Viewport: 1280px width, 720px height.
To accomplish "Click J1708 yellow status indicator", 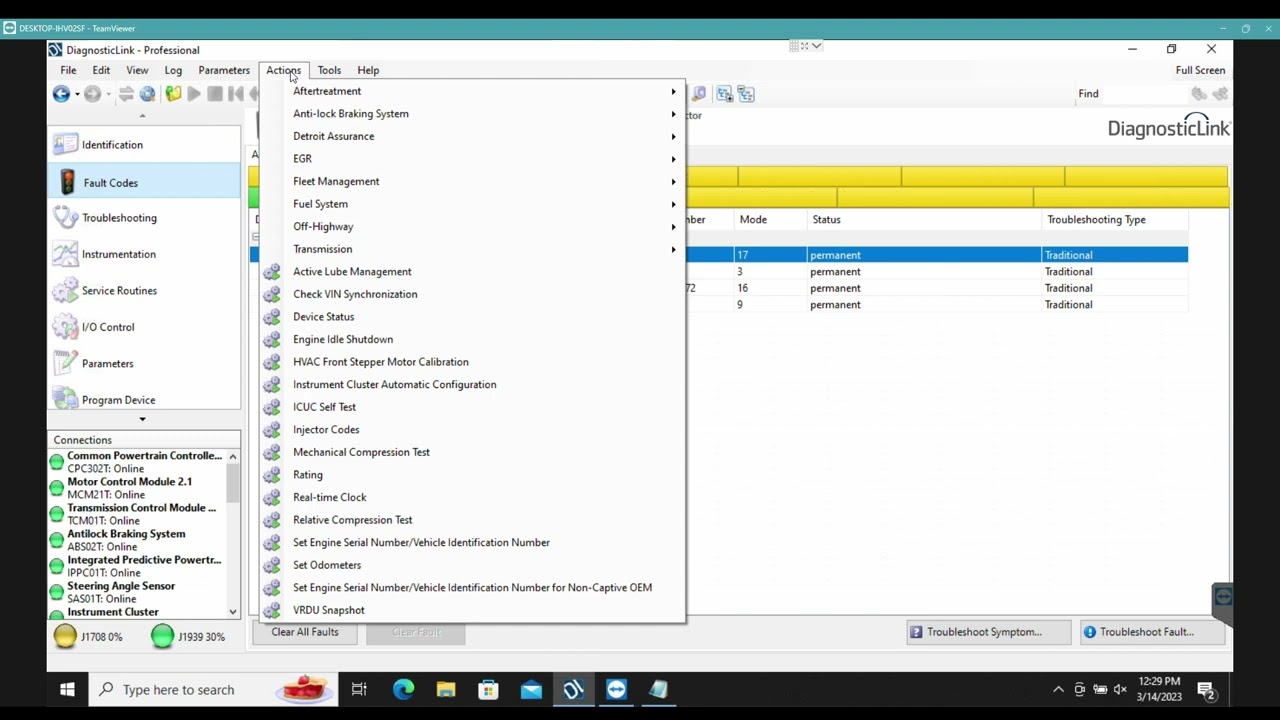I will click(x=65, y=636).
